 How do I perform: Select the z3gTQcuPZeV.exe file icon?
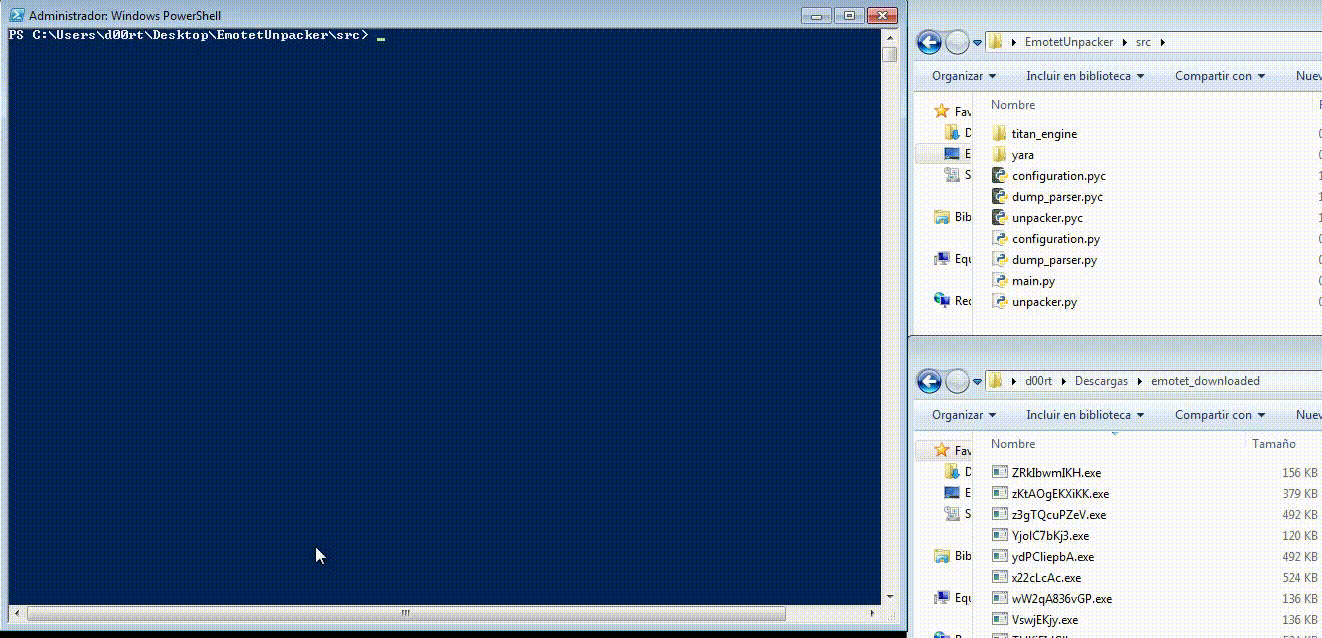click(x=999, y=514)
